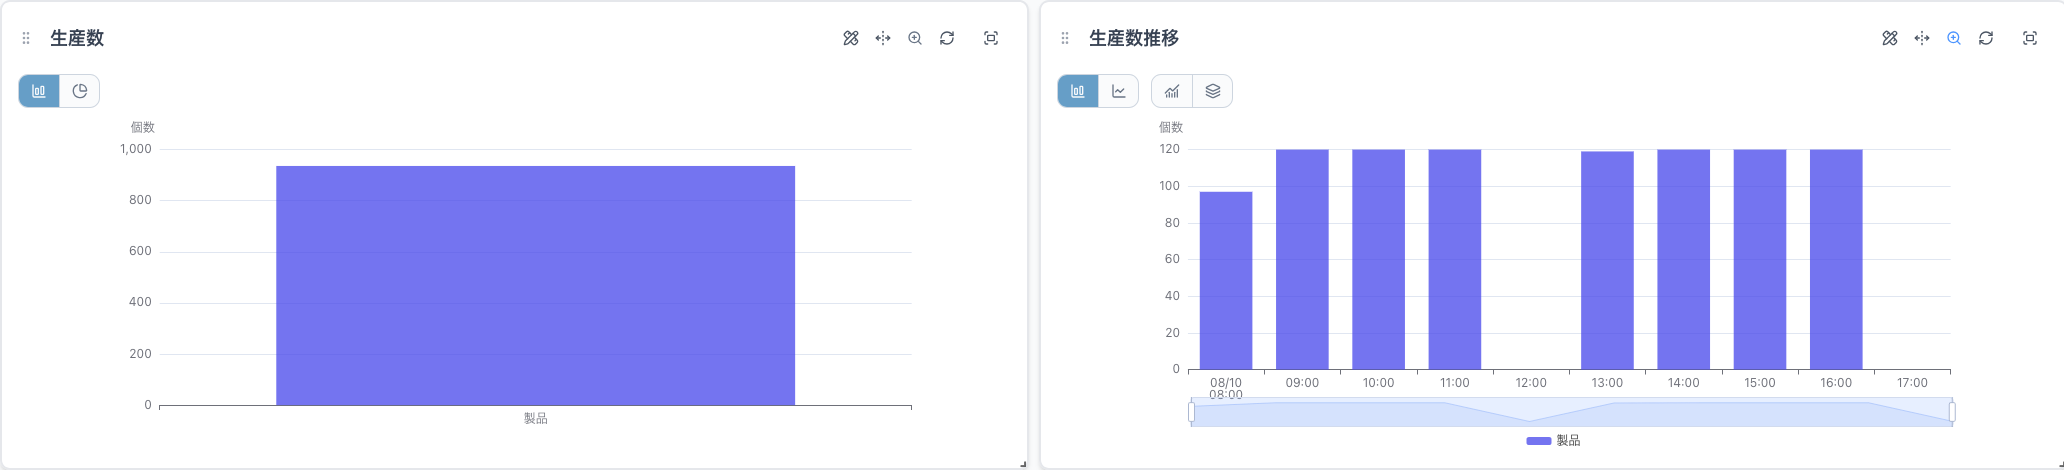2064x470 pixels.
Task: Click the 製品 legend item under 生産数推移 chart
Action: [1553, 440]
